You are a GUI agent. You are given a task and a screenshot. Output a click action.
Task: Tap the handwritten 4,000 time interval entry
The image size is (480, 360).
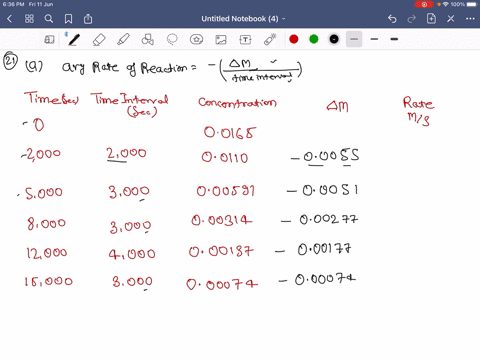pyautogui.click(x=132, y=254)
